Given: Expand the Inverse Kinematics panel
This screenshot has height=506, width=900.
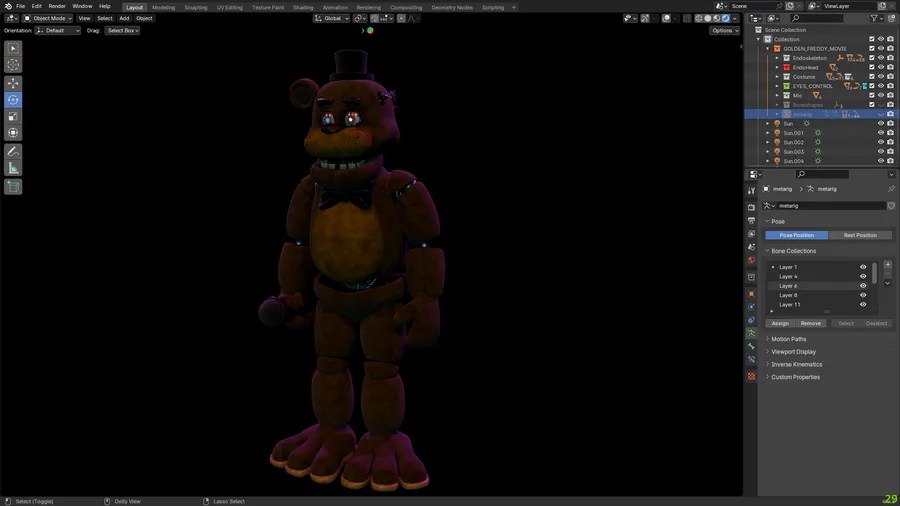Looking at the screenshot, I should (796, 364).
